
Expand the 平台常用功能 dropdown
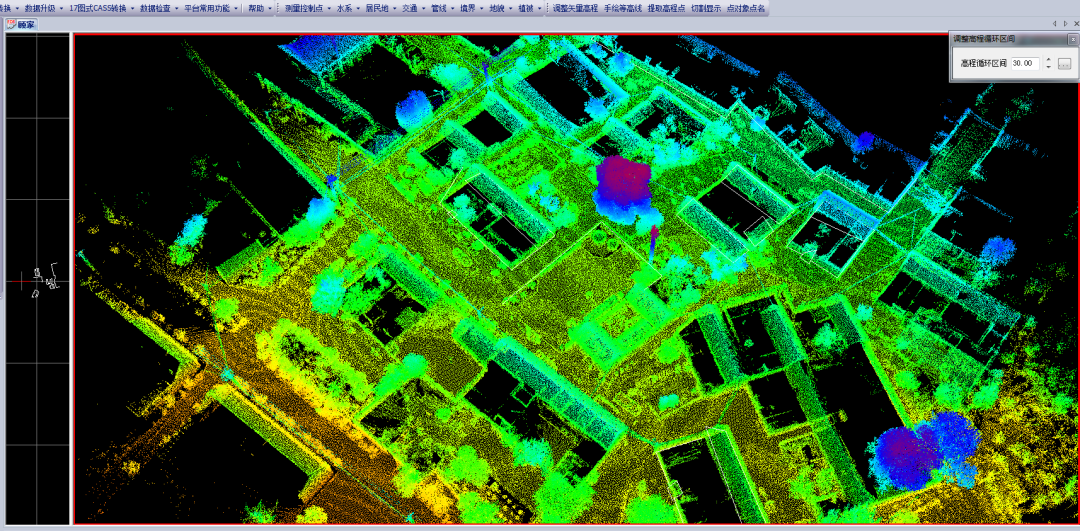[211, 8]
